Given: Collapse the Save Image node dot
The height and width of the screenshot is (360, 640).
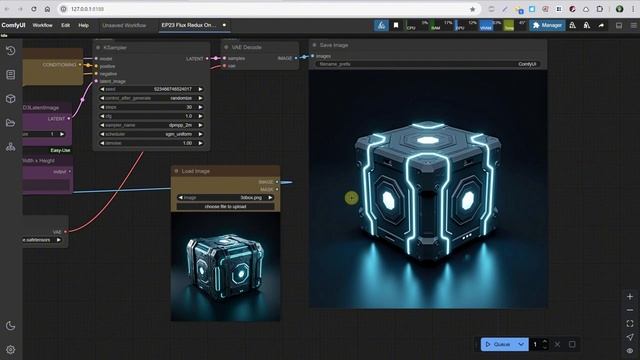Looking at the screenshot, I should (x=314, y=45).
